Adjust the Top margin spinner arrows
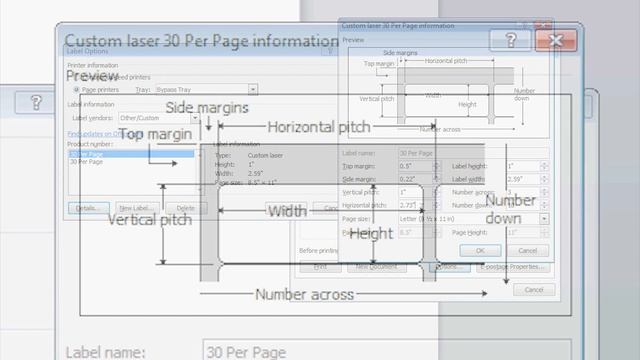This screenshot has height=360, width=640. coord(436,166)
